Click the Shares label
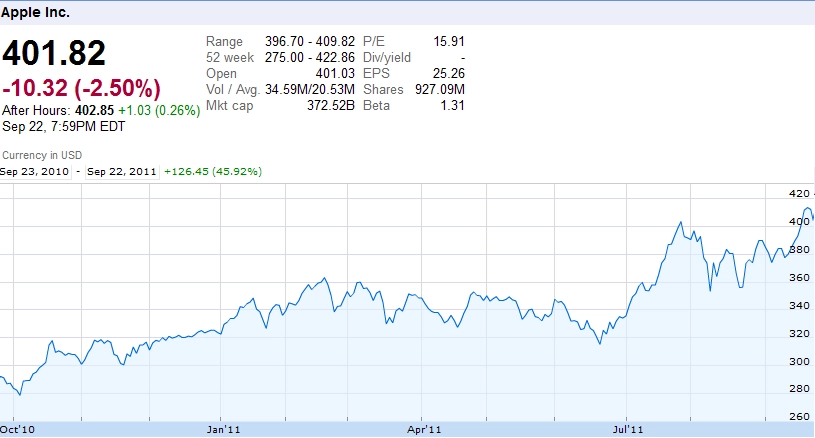 click(x=383, y=89)
